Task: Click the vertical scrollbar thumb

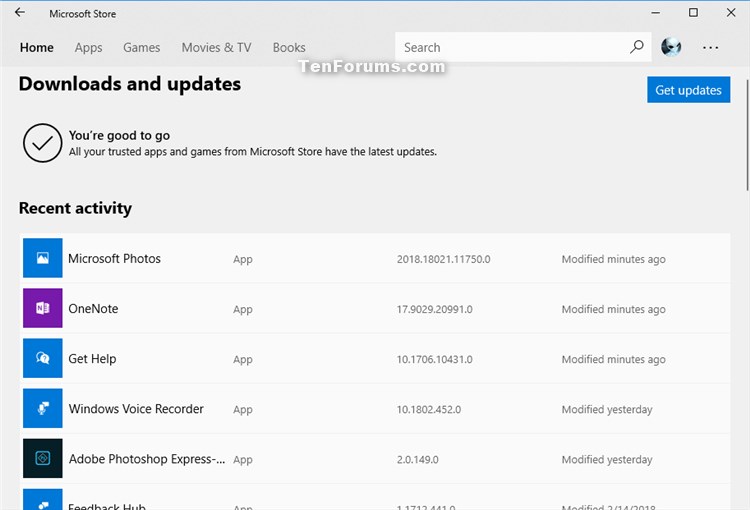Action: coord(747,135)
